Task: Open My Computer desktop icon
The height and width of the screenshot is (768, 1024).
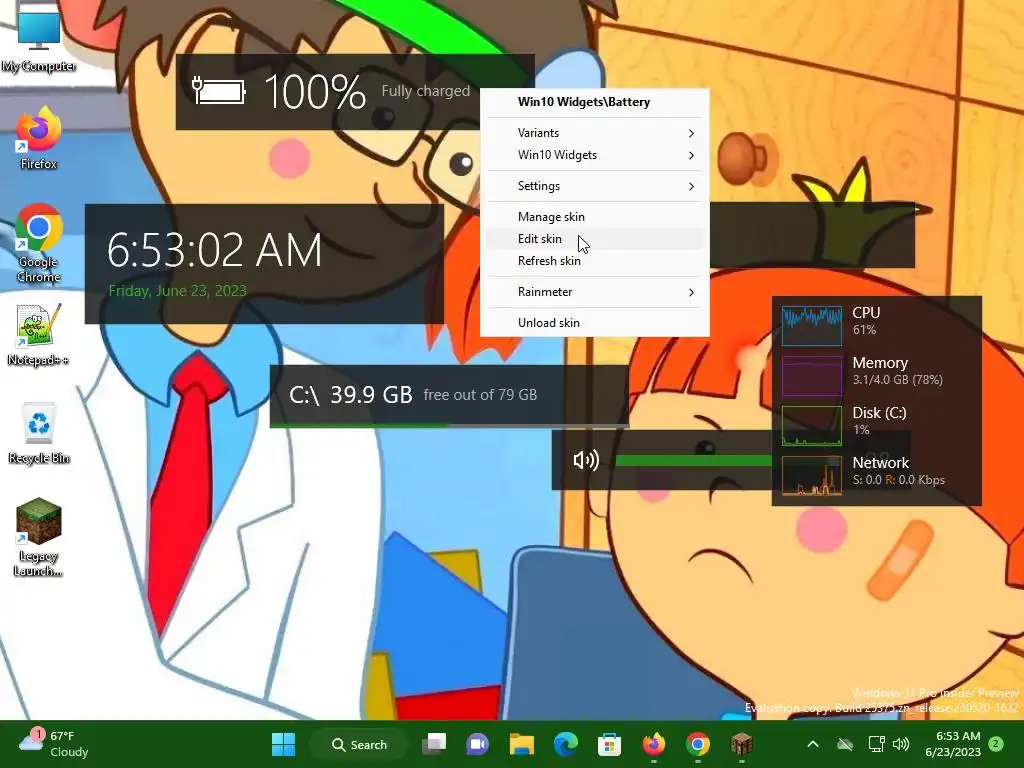Action: point(39,39)
